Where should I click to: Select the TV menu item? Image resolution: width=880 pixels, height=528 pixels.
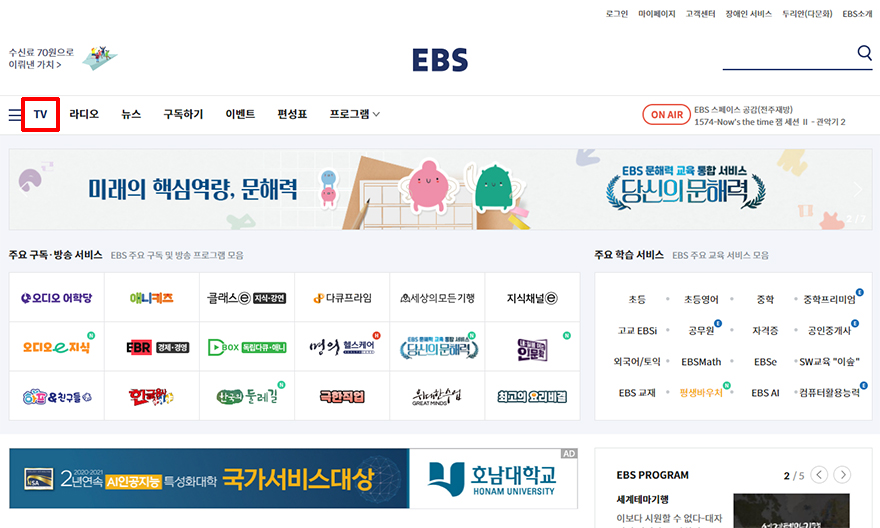(x=40, y=114)
